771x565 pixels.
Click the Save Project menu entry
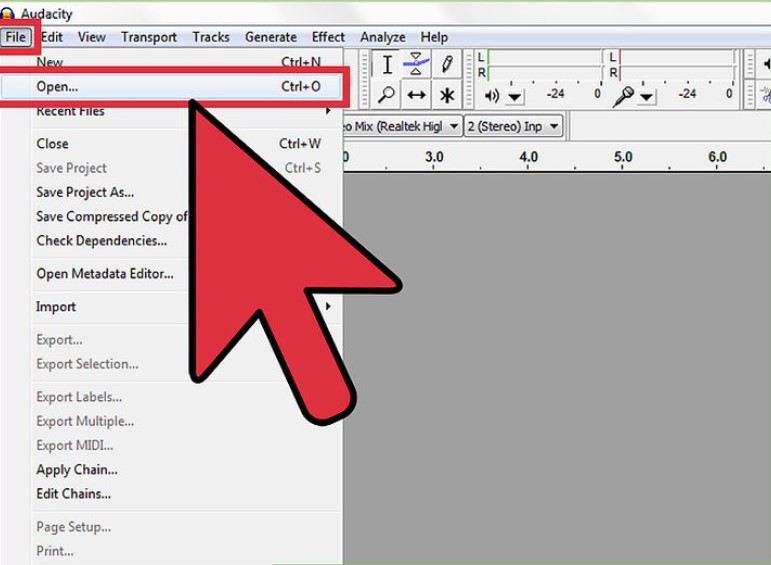click(x=186, y=168)
